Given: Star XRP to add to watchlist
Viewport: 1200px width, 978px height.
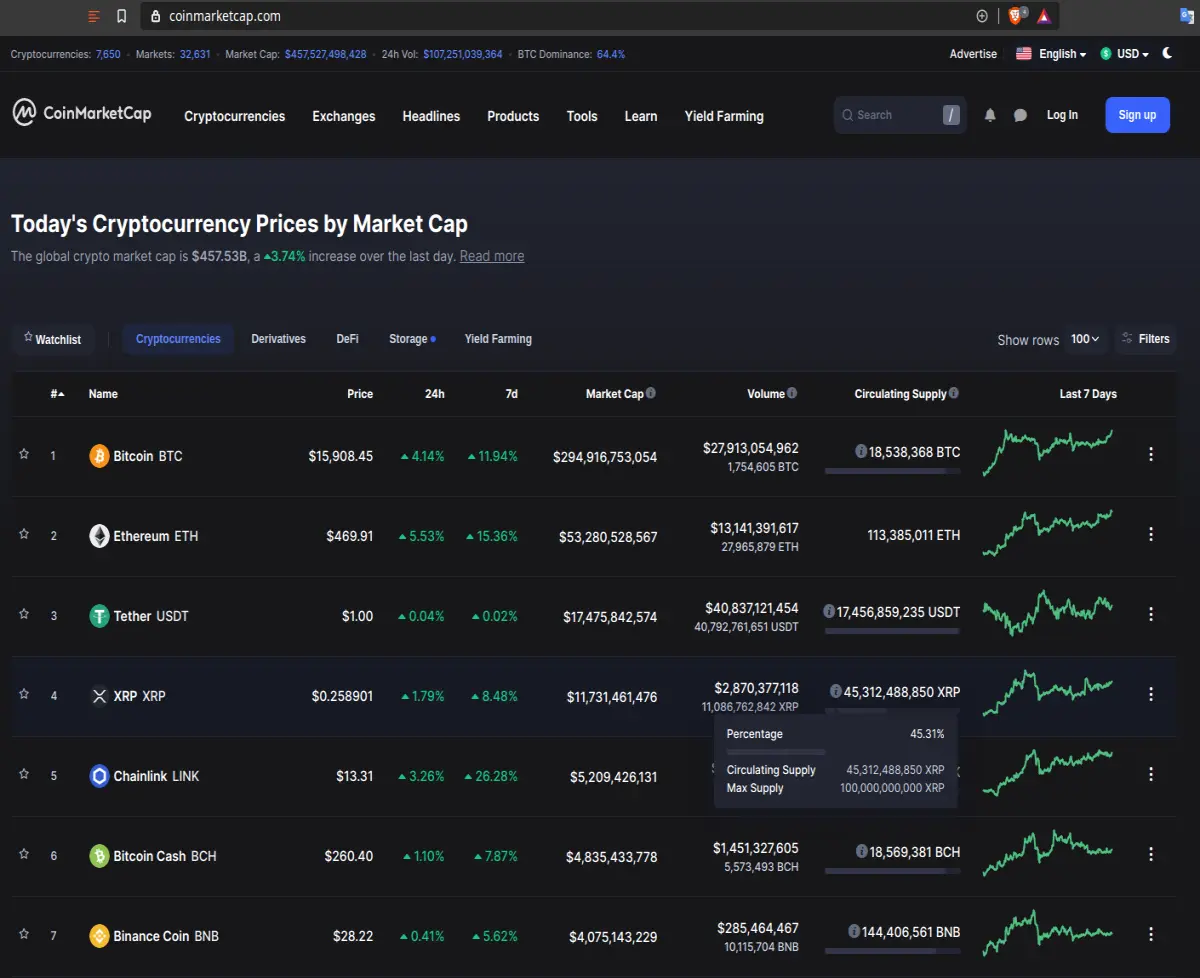Looking at the screenshot, I should pos(24,694).
